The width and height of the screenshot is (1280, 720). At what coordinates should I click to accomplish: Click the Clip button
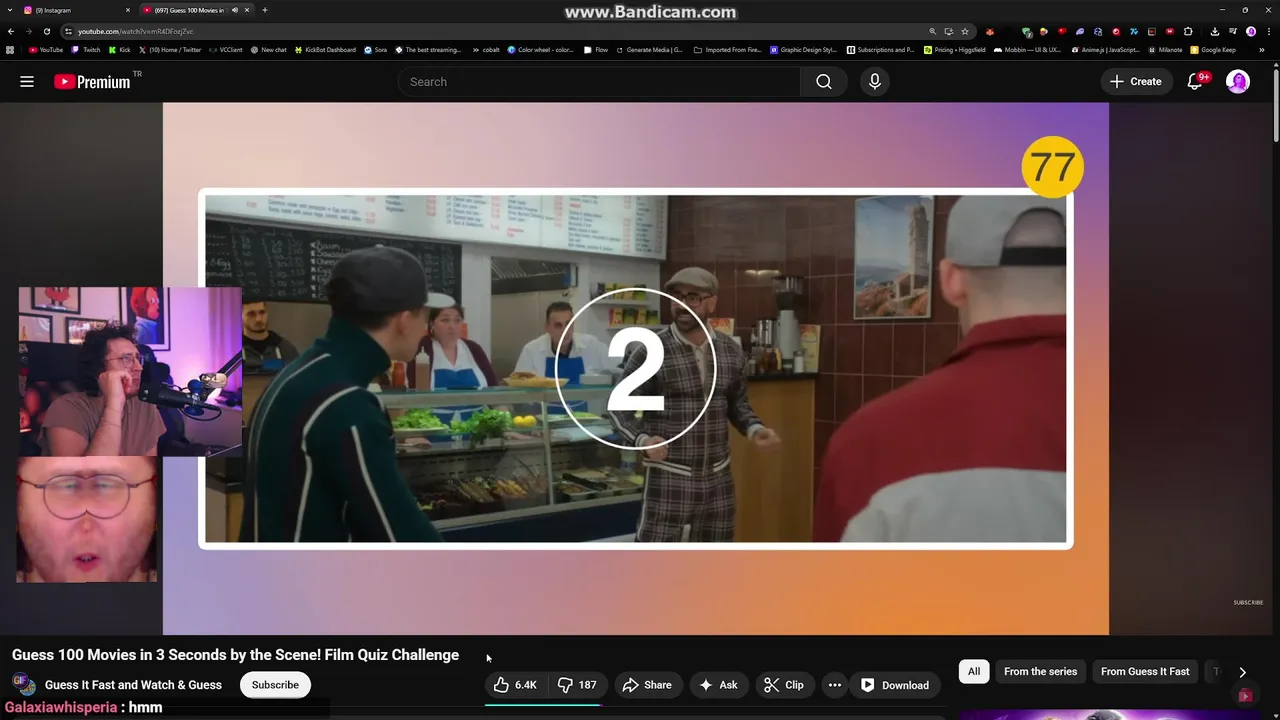coord(784,685)
